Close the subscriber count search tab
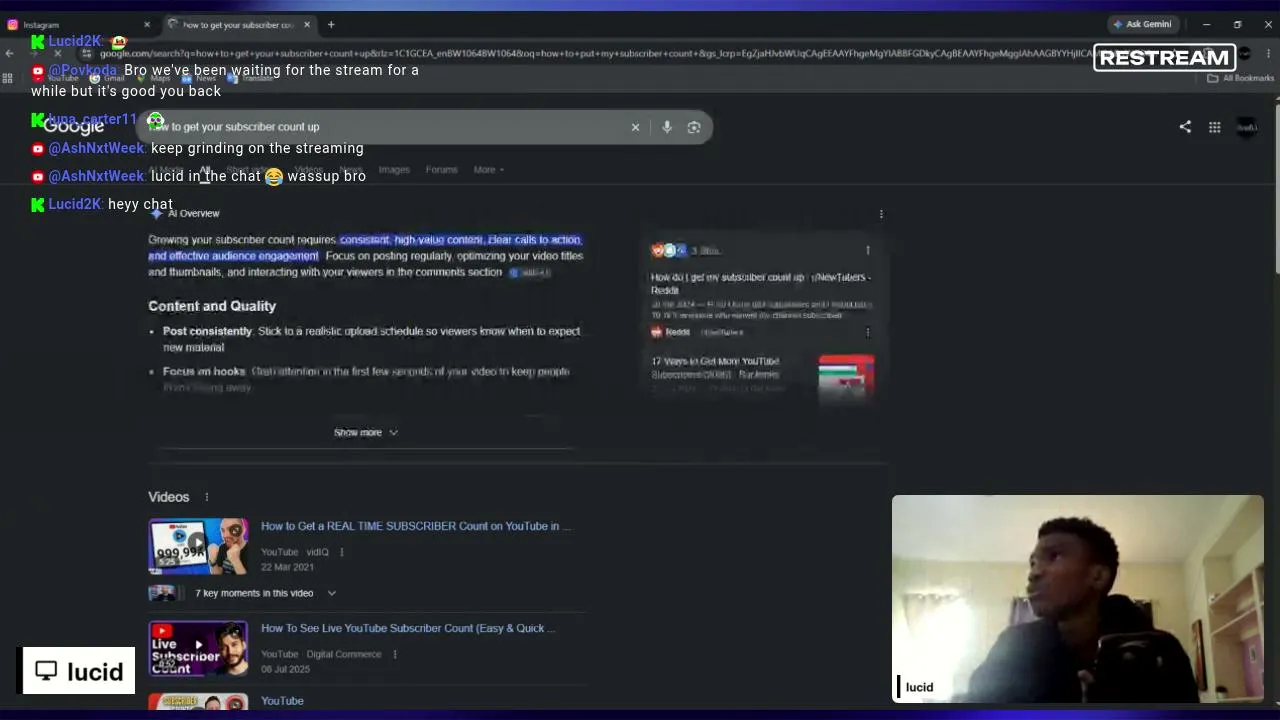 click(307, 24)
